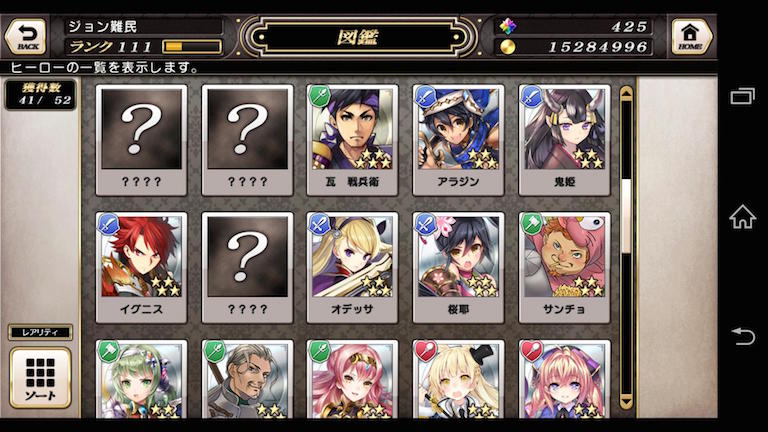Open the オデッサ hero card
This screenshot has height=432, width=768.
[352, 268]
